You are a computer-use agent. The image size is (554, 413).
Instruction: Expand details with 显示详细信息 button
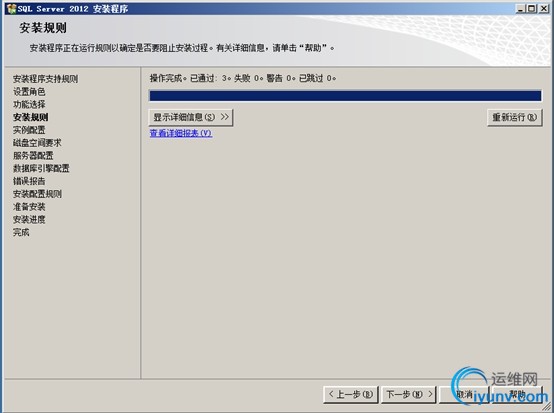pos(191,117)
